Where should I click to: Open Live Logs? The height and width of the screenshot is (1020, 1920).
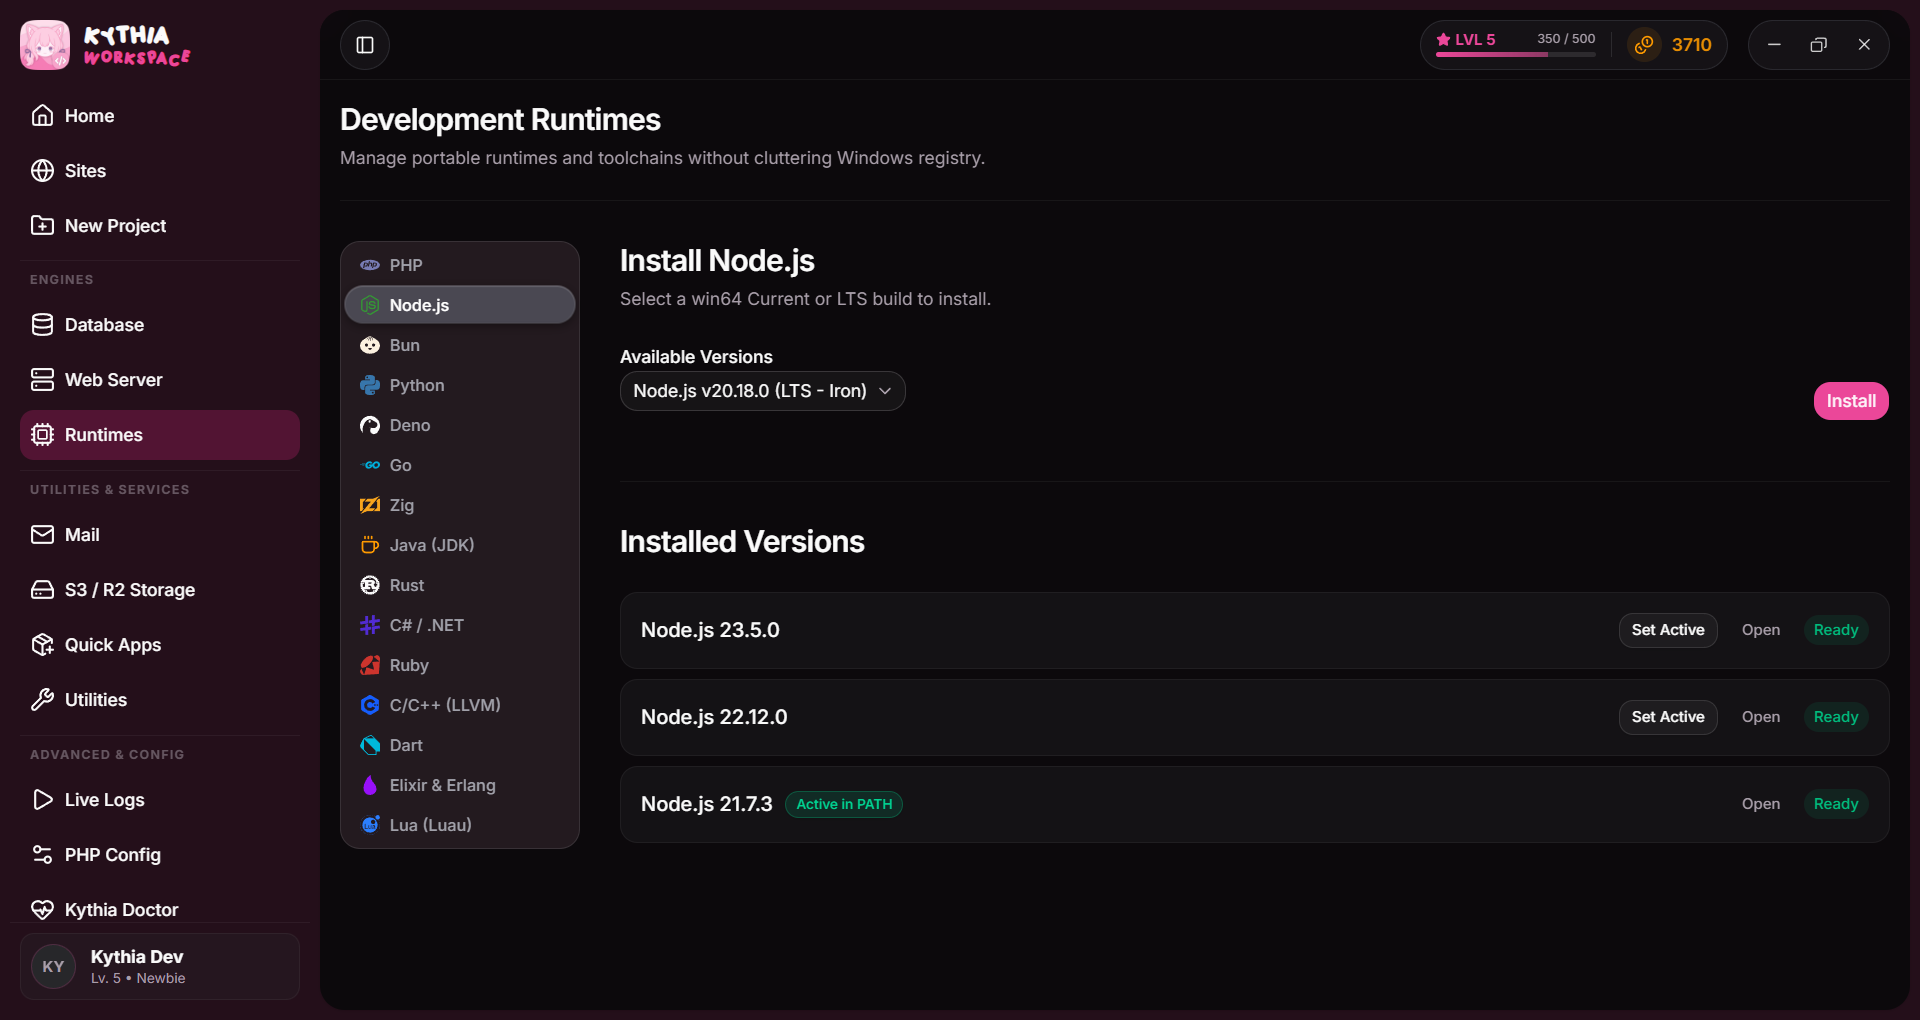pyautogui.click(x=160, y=800)
